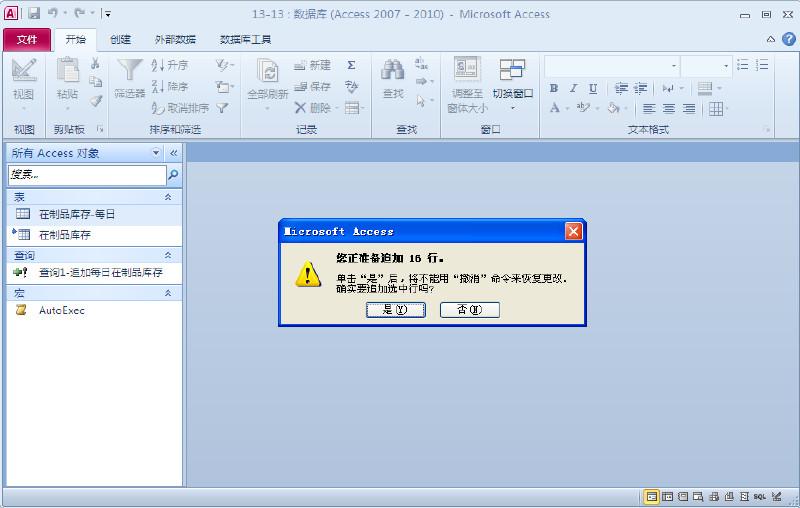Click the SQL view icon in status bar
The image size is (800, 508).
tap(760, 496)
